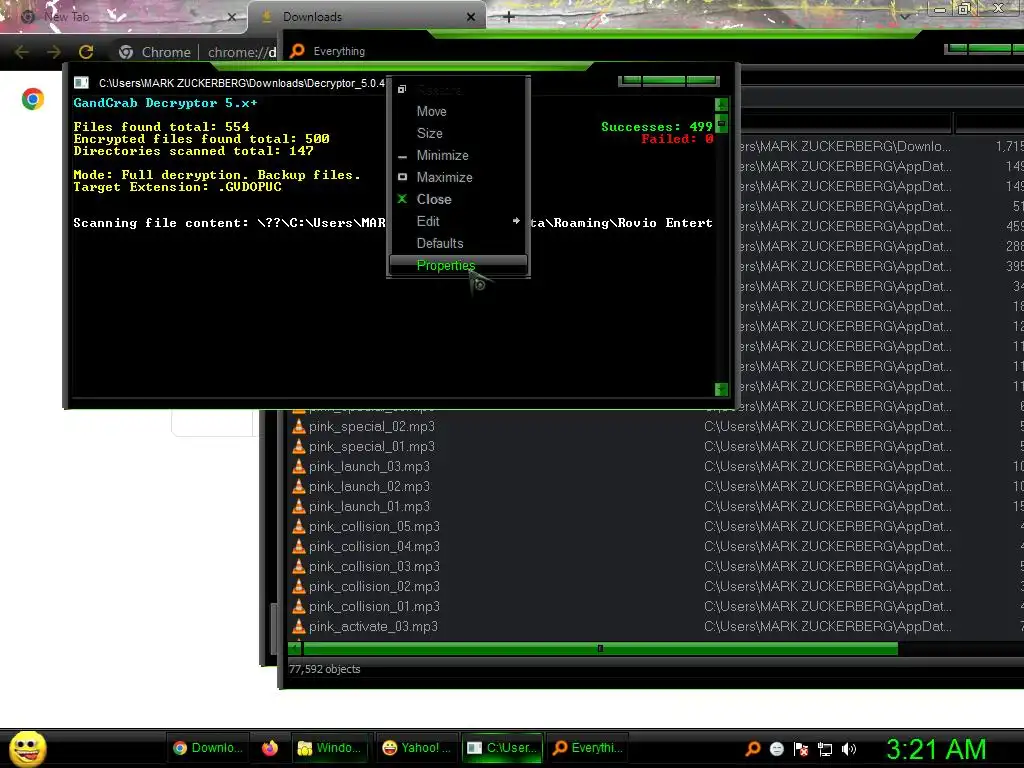This screenshot has height=768, width=1024.
Task: Click the Everything window magnifier icon
Action: tap(297, 51)
